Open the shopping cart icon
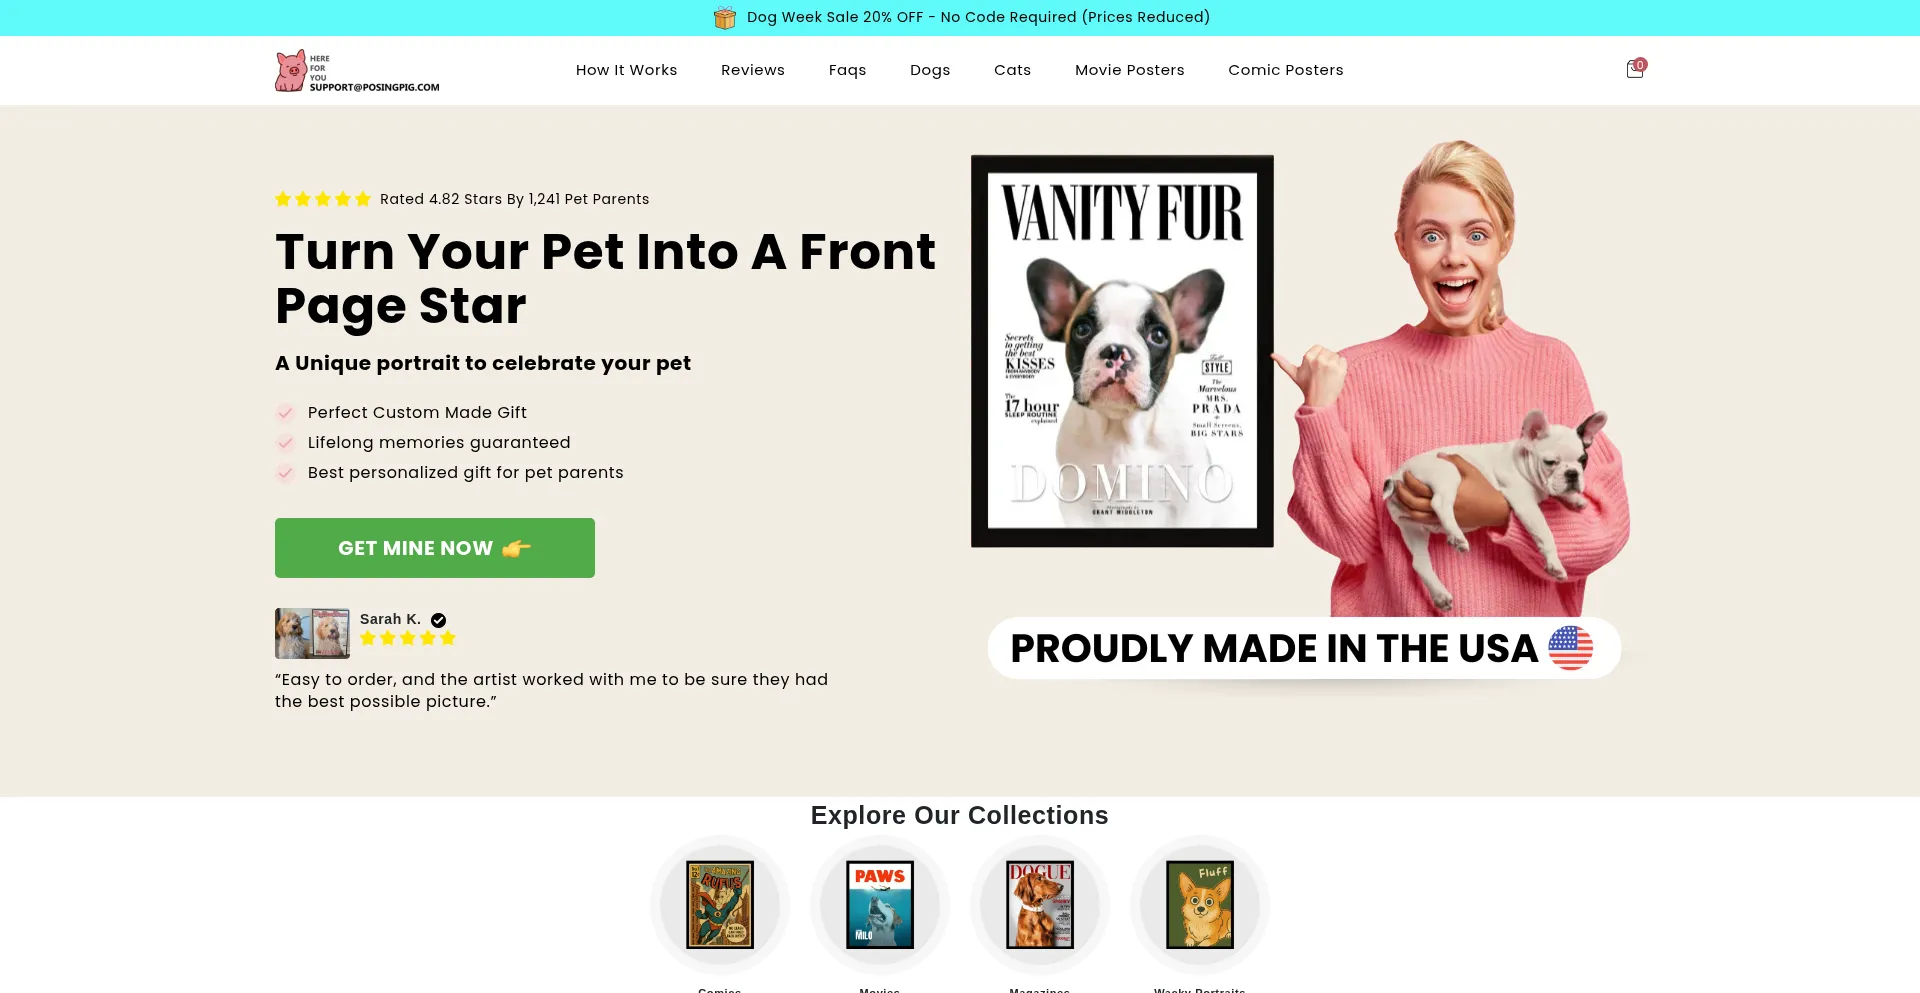 pos(1635,69)
